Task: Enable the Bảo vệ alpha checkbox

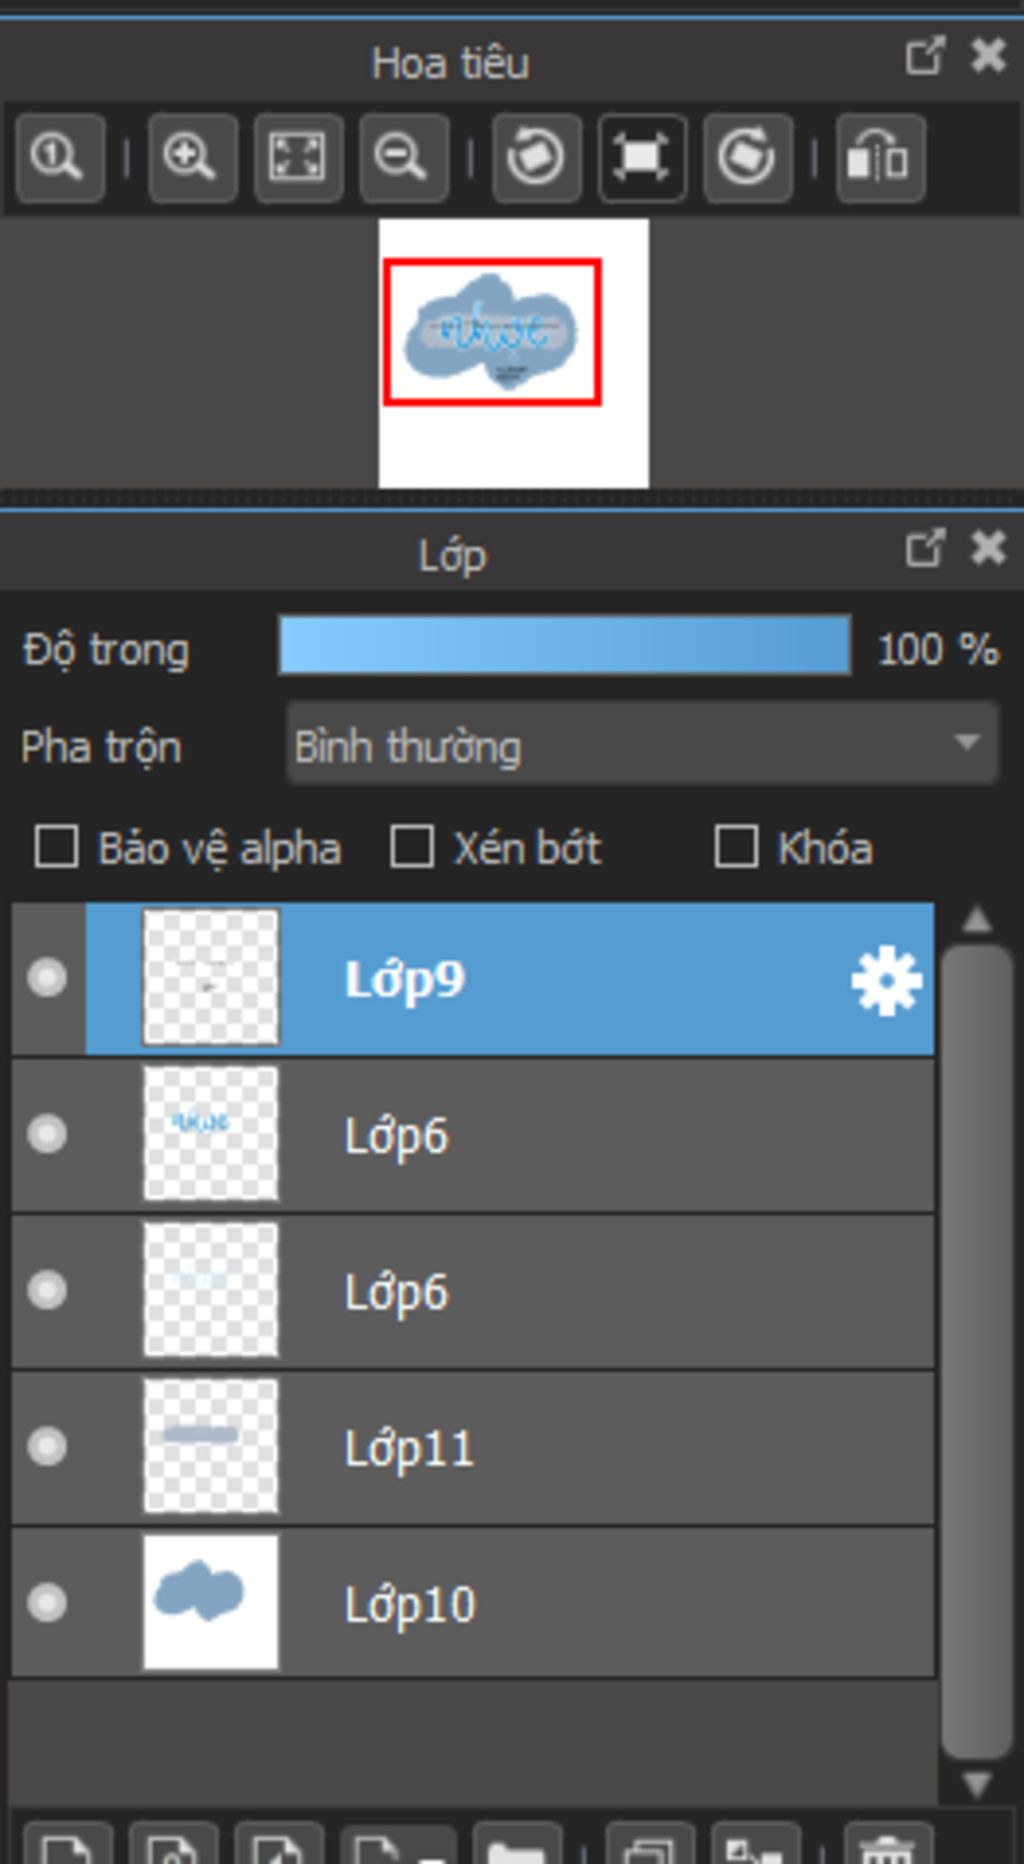Action: tap(57, 847)
